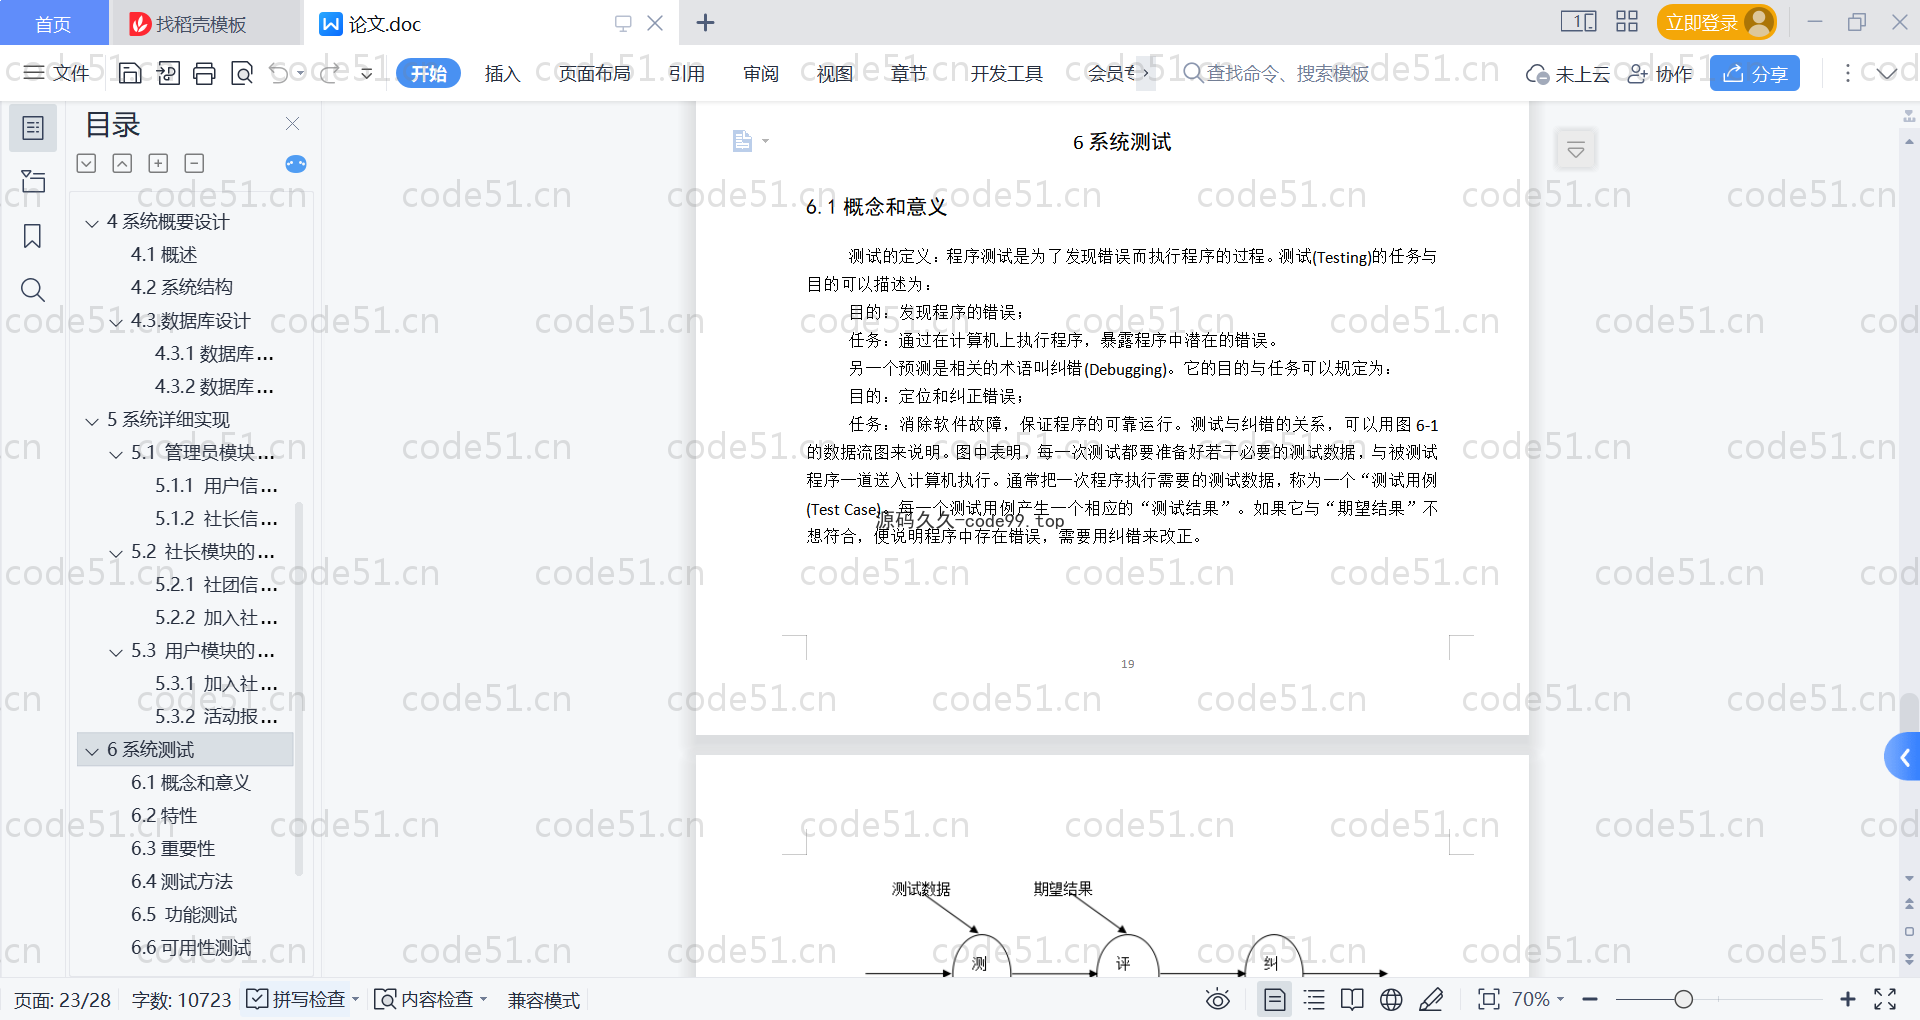Click the zoom slider handle
Viewport: 1920px width, 1020px height.
1684,999
